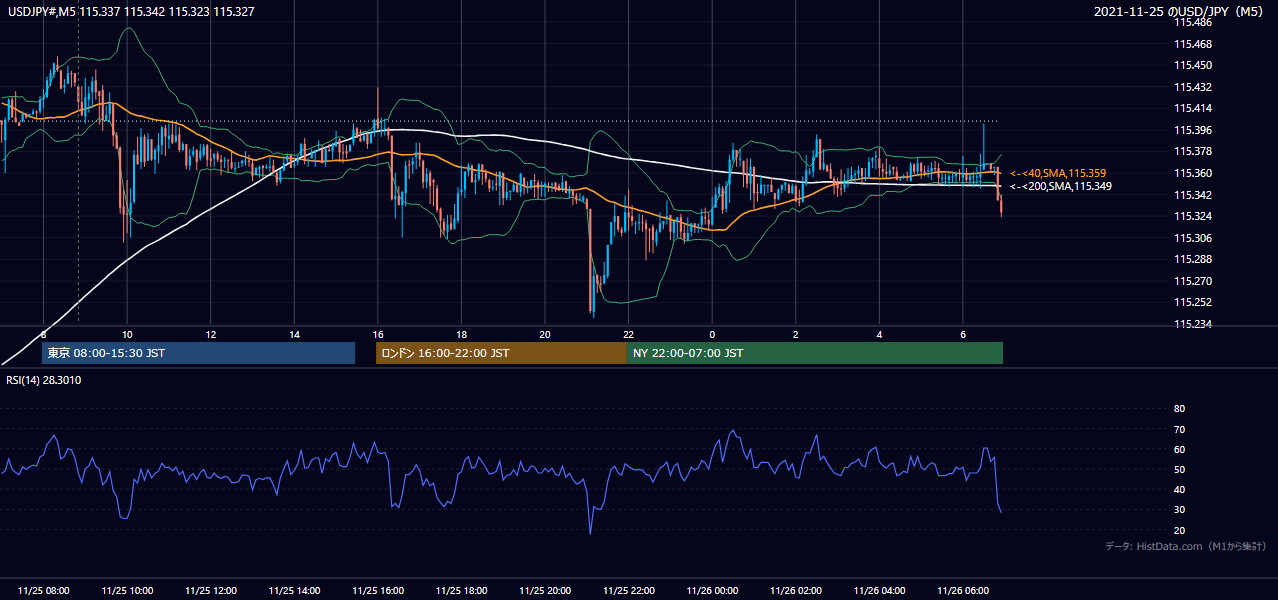Click hour label 18 under the price chart
1278x600 pixels.
pos(461,334)
